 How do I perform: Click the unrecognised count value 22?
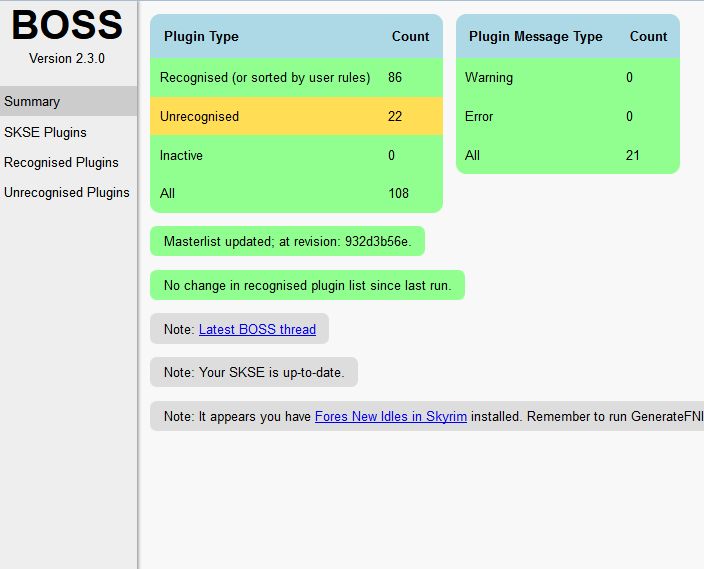[395, 116]
